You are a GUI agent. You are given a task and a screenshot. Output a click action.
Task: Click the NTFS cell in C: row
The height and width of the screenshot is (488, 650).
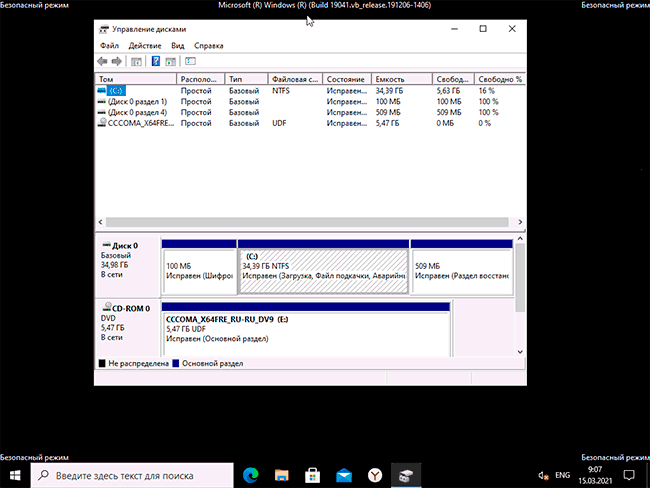pos(281,90)
